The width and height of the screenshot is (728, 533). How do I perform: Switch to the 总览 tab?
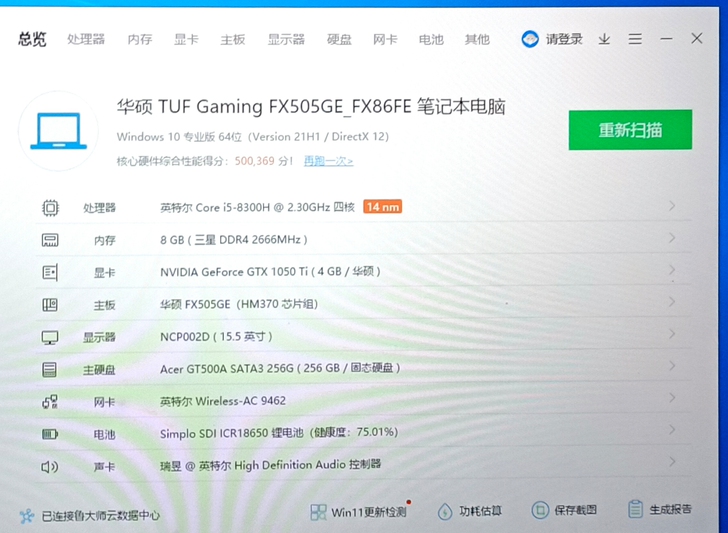32,39
